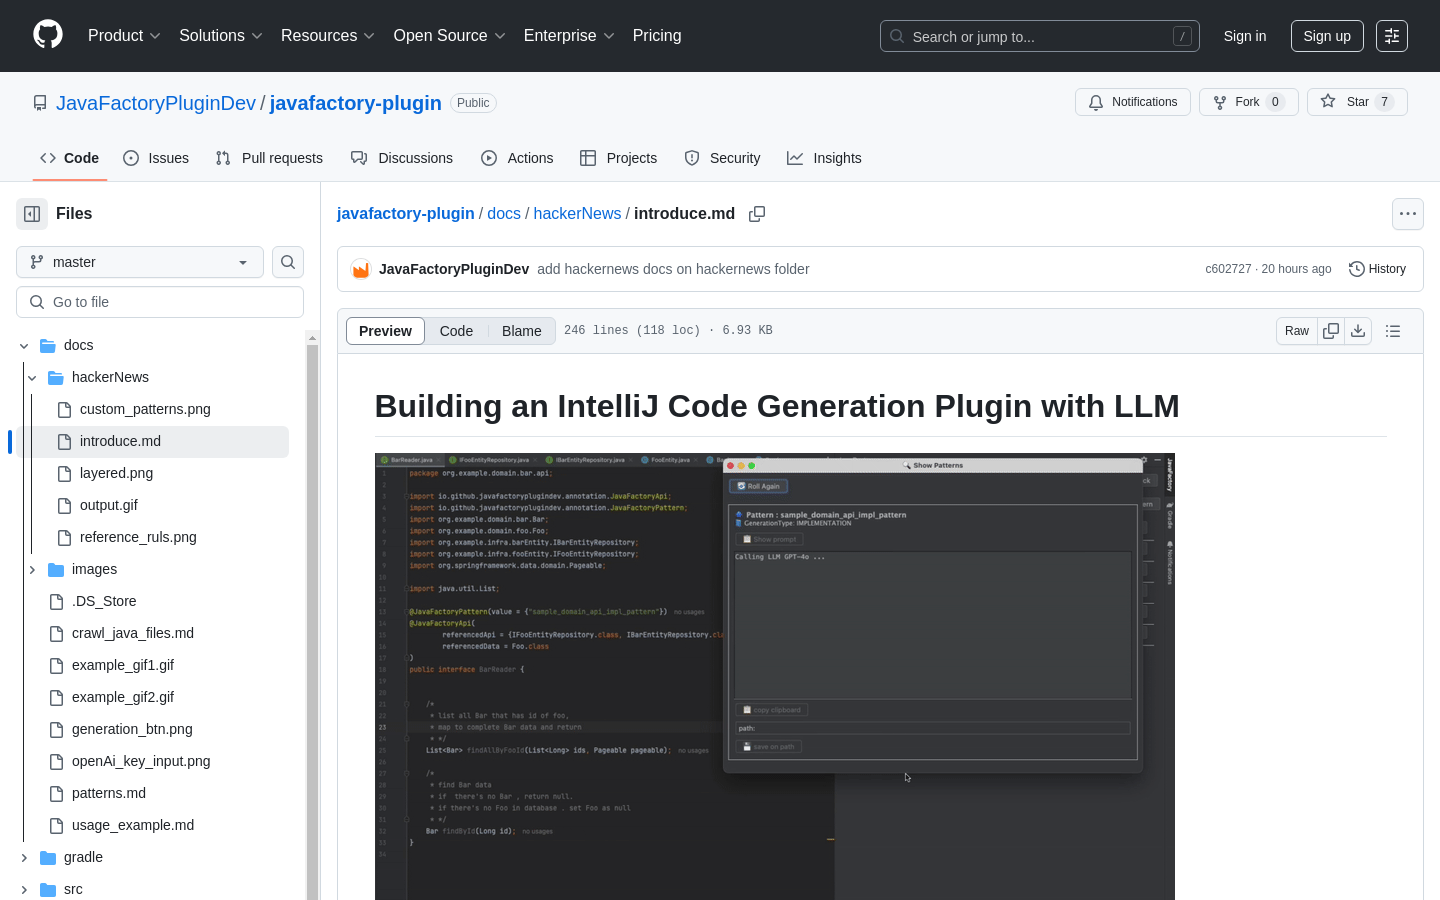Click the Search or jump to field
The image size is (1440, 900).
1040,36
